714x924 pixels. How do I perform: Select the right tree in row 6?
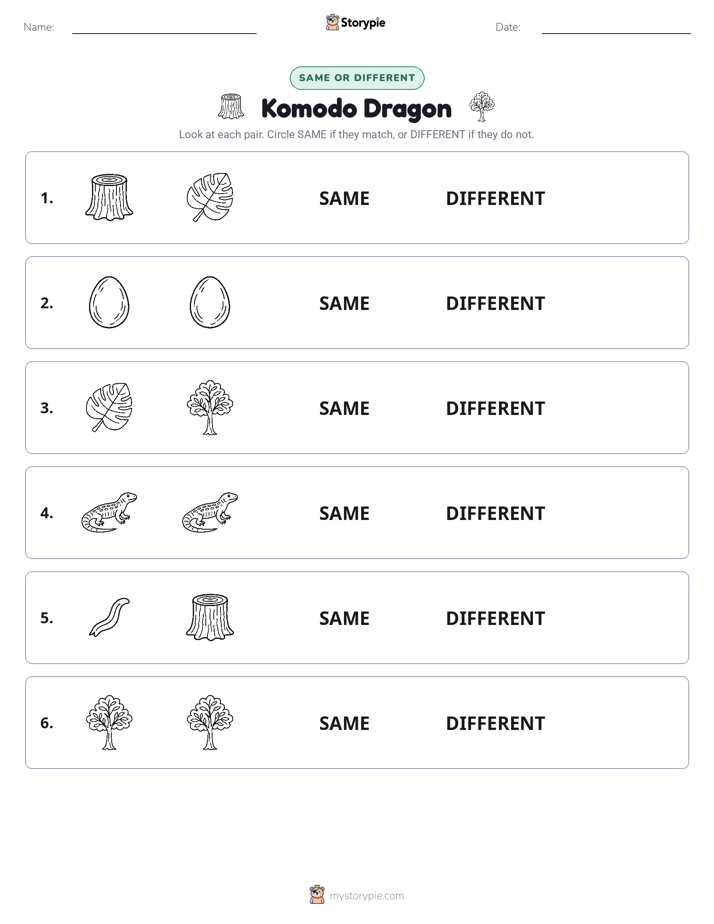click(x=210, y=722)
